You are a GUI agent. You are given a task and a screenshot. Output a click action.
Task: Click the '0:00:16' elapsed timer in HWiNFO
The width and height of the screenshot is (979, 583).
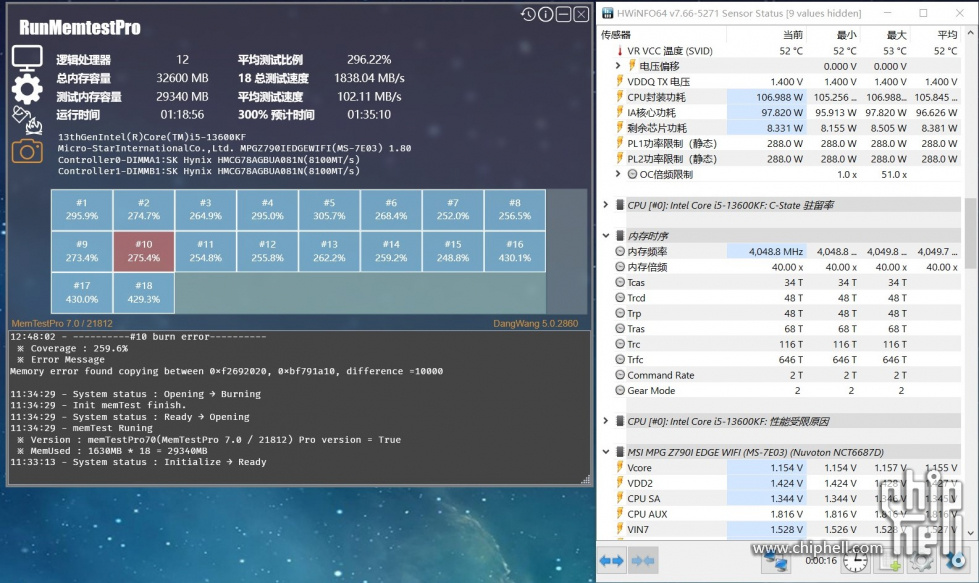821,561
